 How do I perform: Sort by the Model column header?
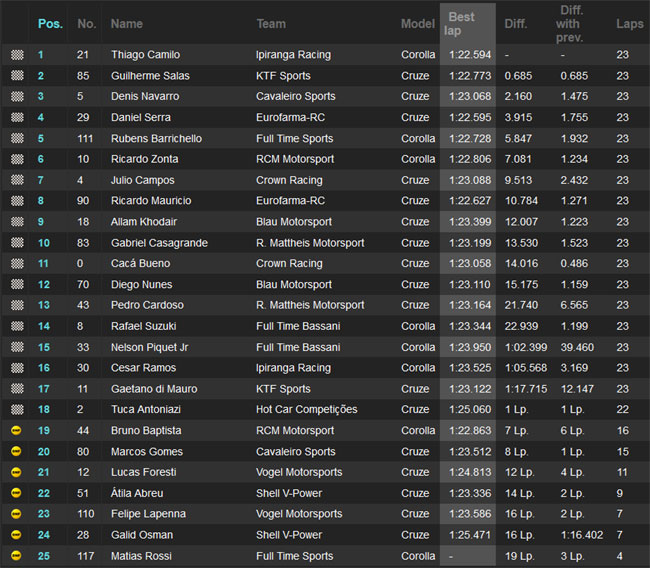[418, 24]
